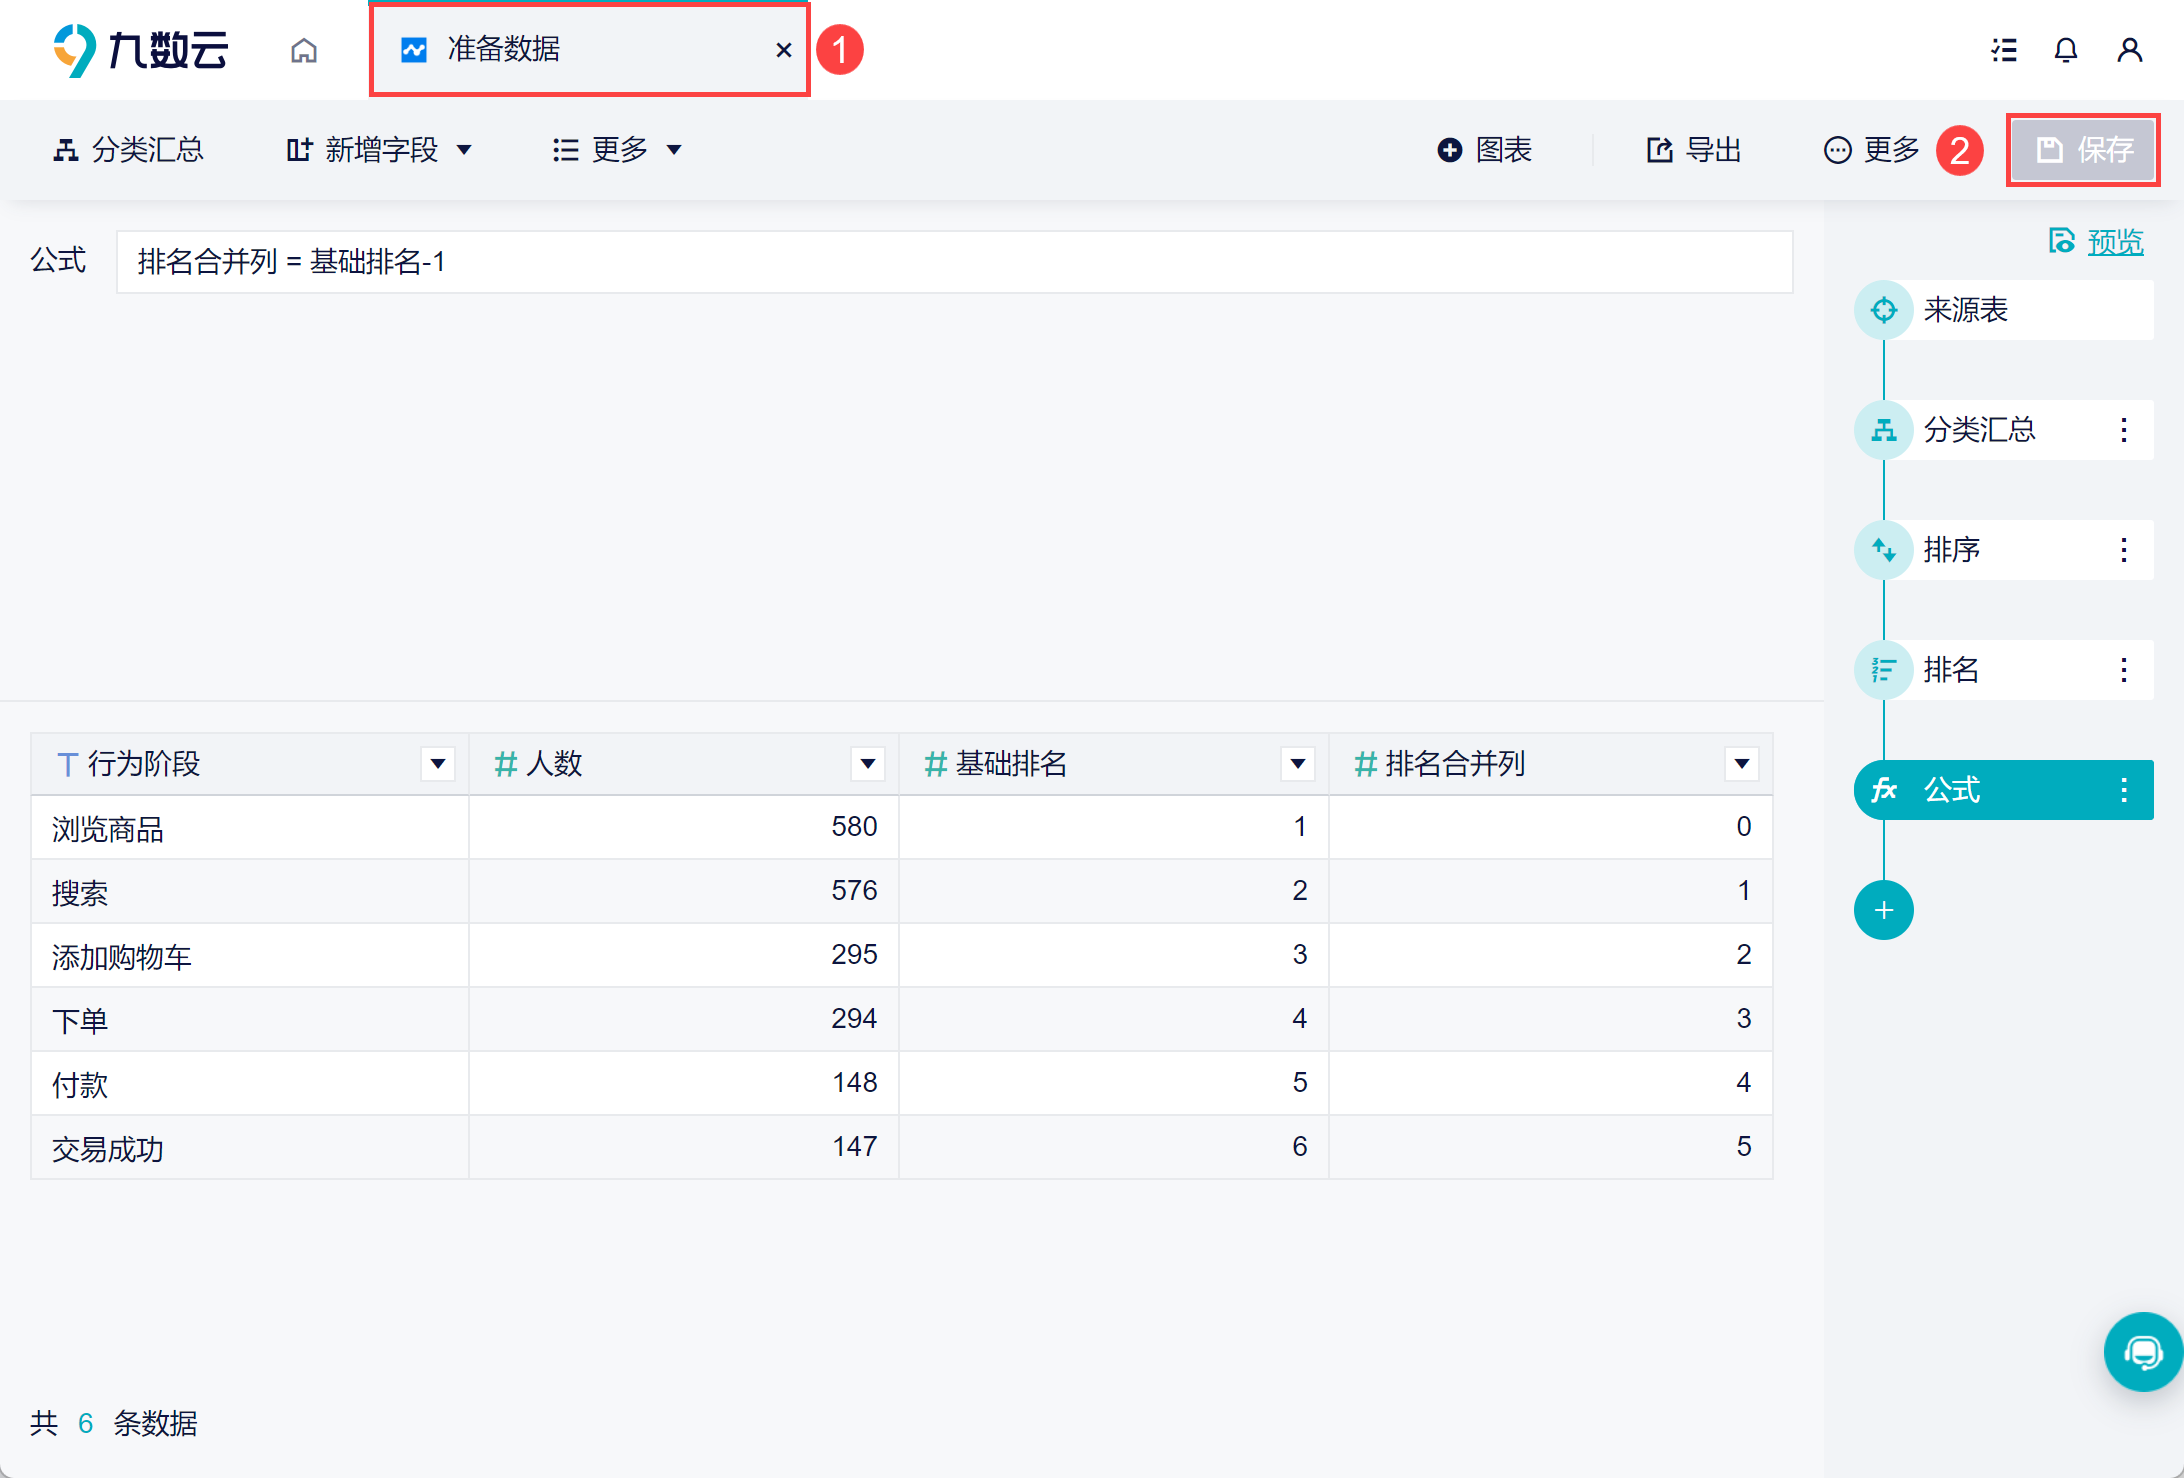
Task: Click the 保存 button
Action: [x=2084, y=150]
